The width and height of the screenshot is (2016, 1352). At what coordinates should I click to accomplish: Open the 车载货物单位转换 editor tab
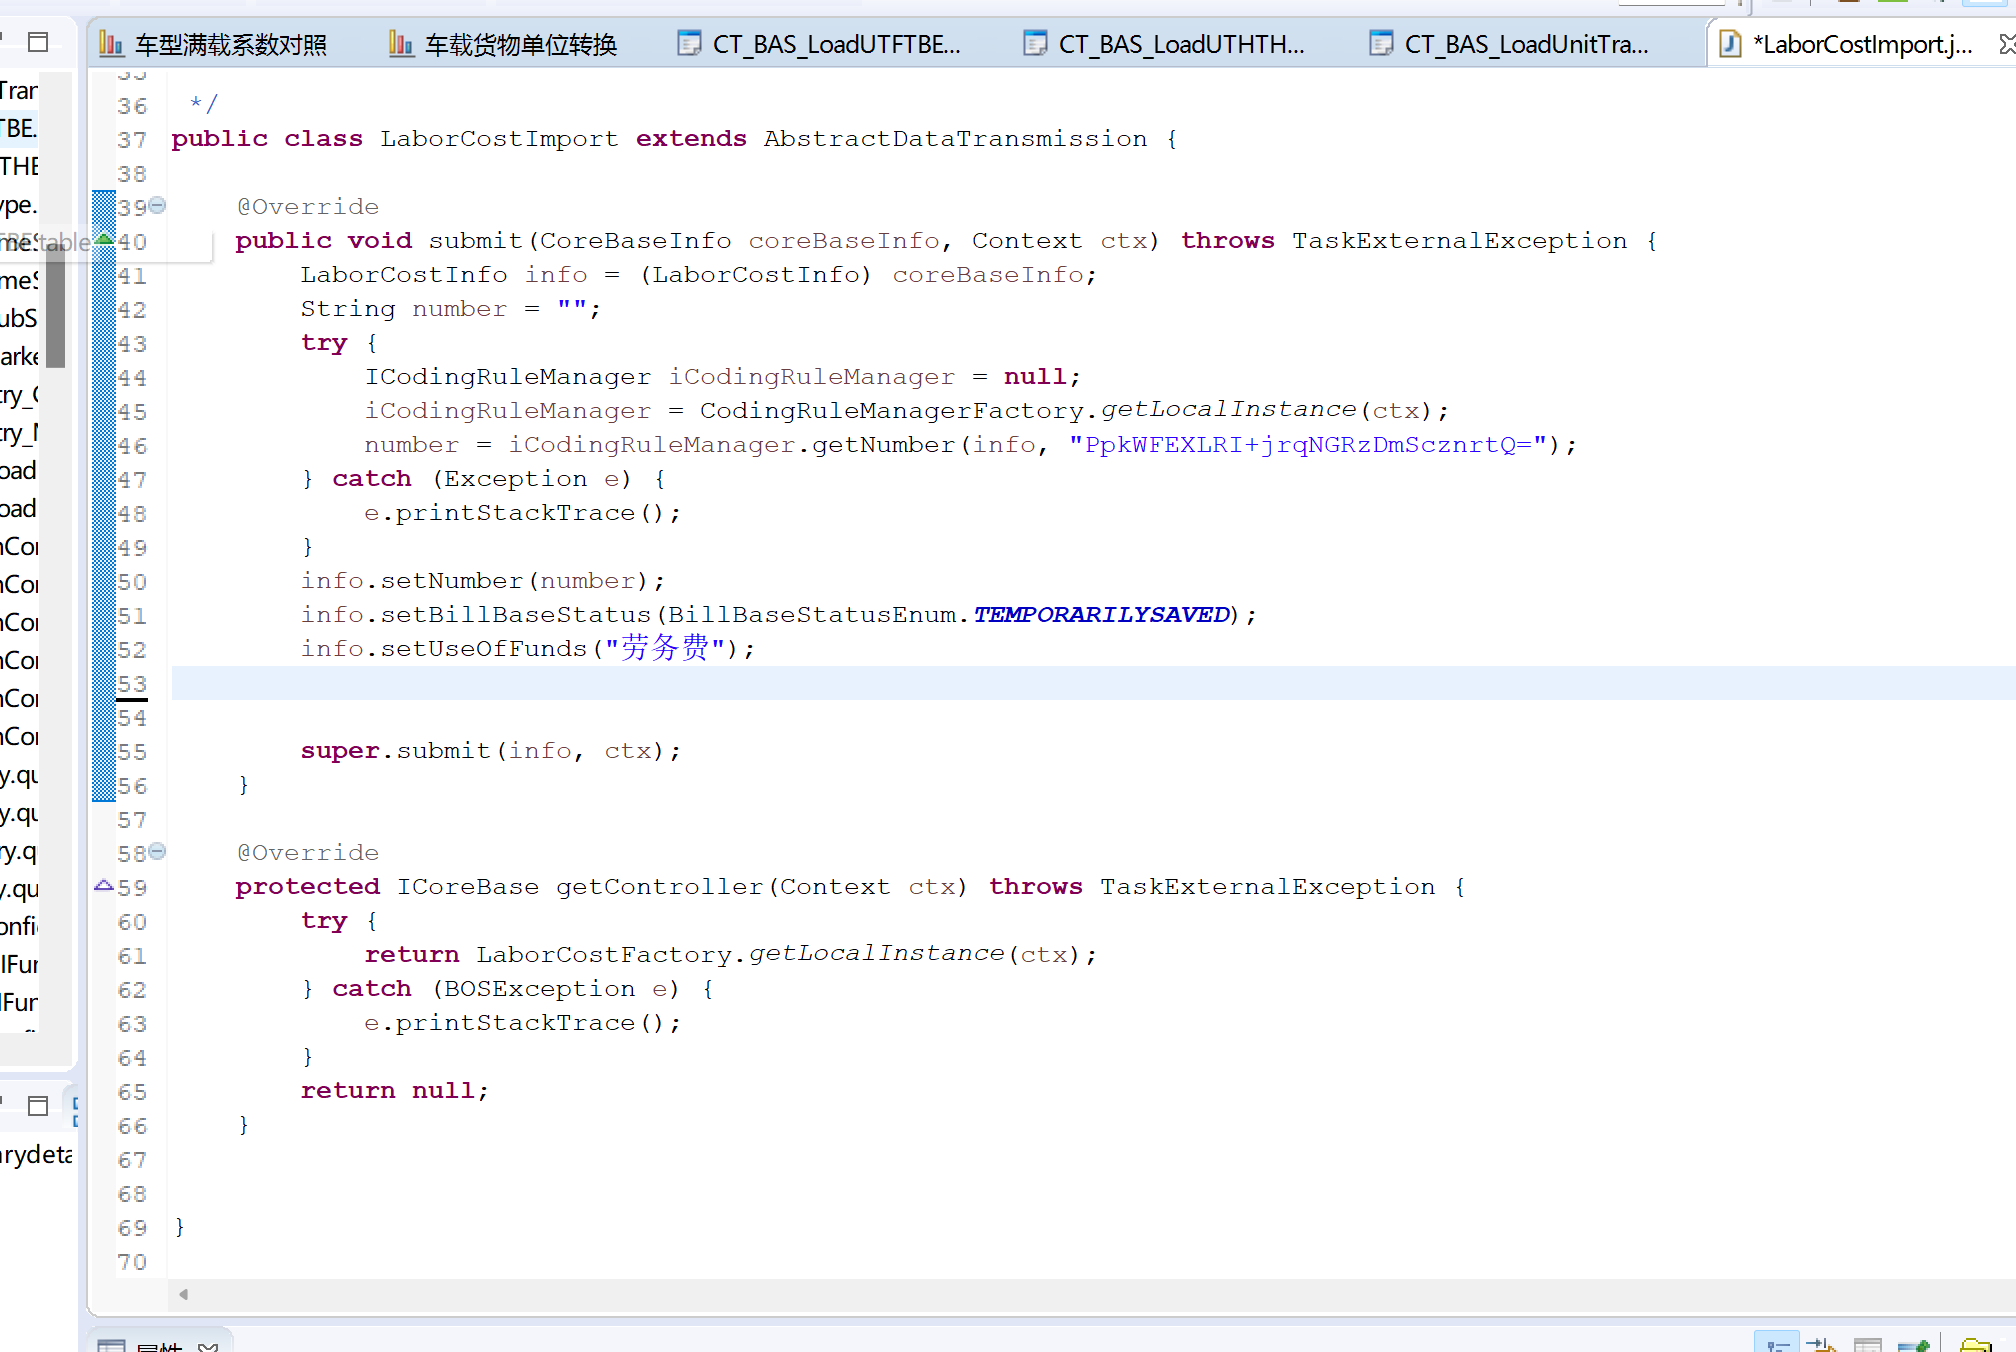[520, 45]
